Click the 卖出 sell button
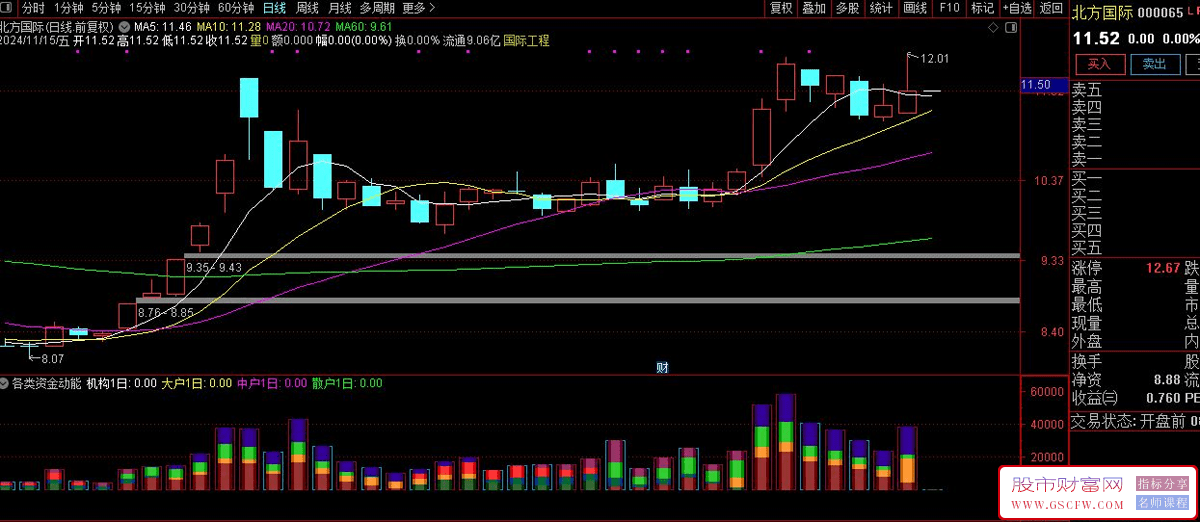The image size is (1200, 522). point(1153,64)
